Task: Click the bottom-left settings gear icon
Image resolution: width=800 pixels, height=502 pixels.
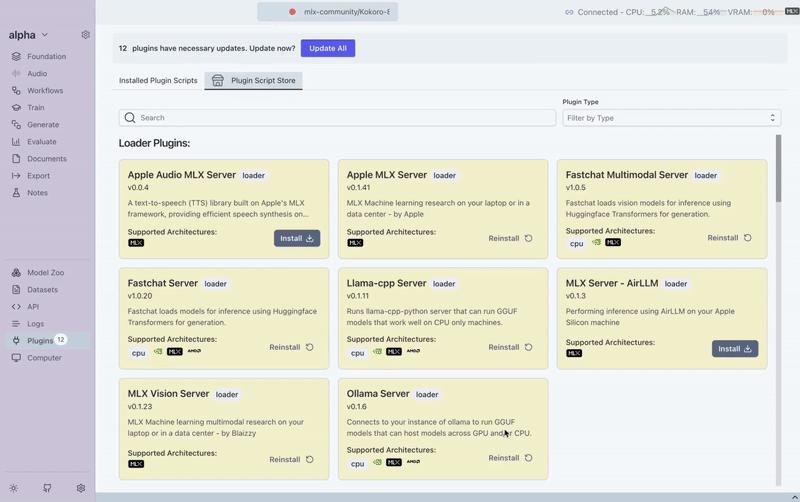Action: coord(81,488)
